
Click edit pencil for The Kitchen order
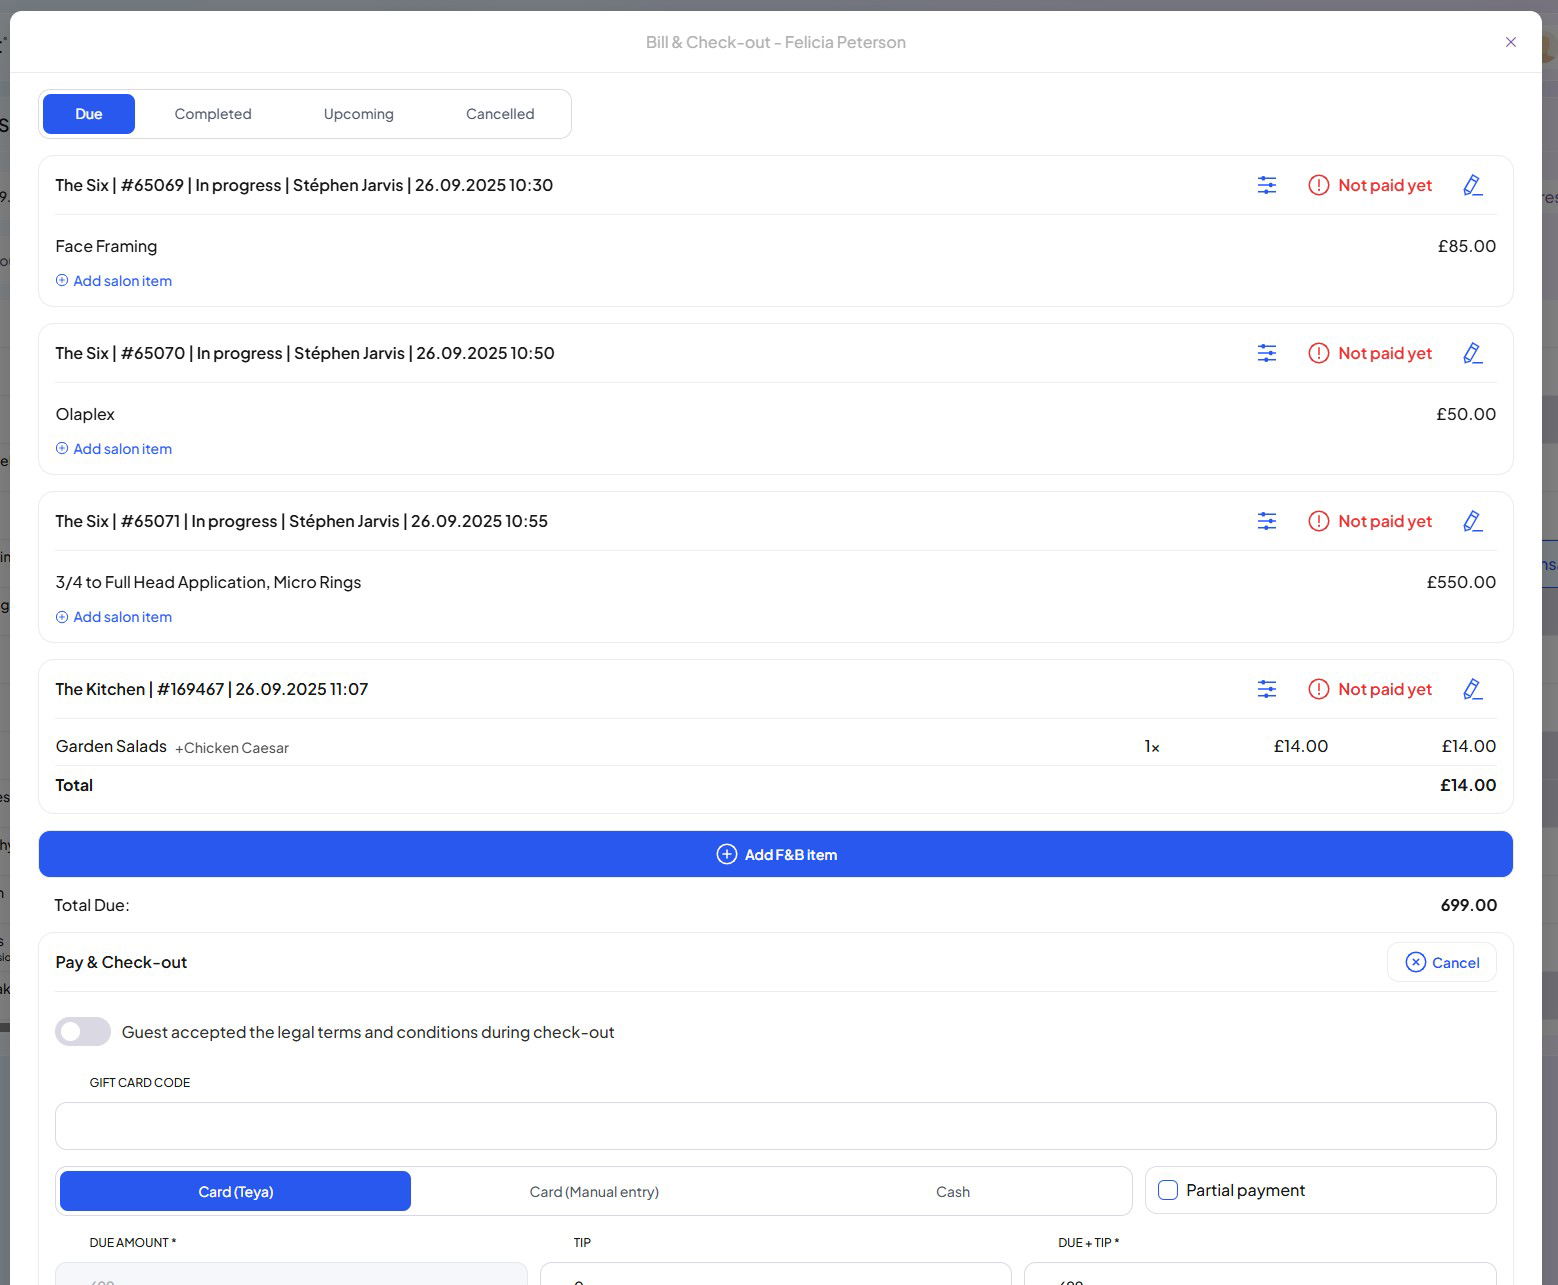pyautogui.click(x=1472, y=689)
